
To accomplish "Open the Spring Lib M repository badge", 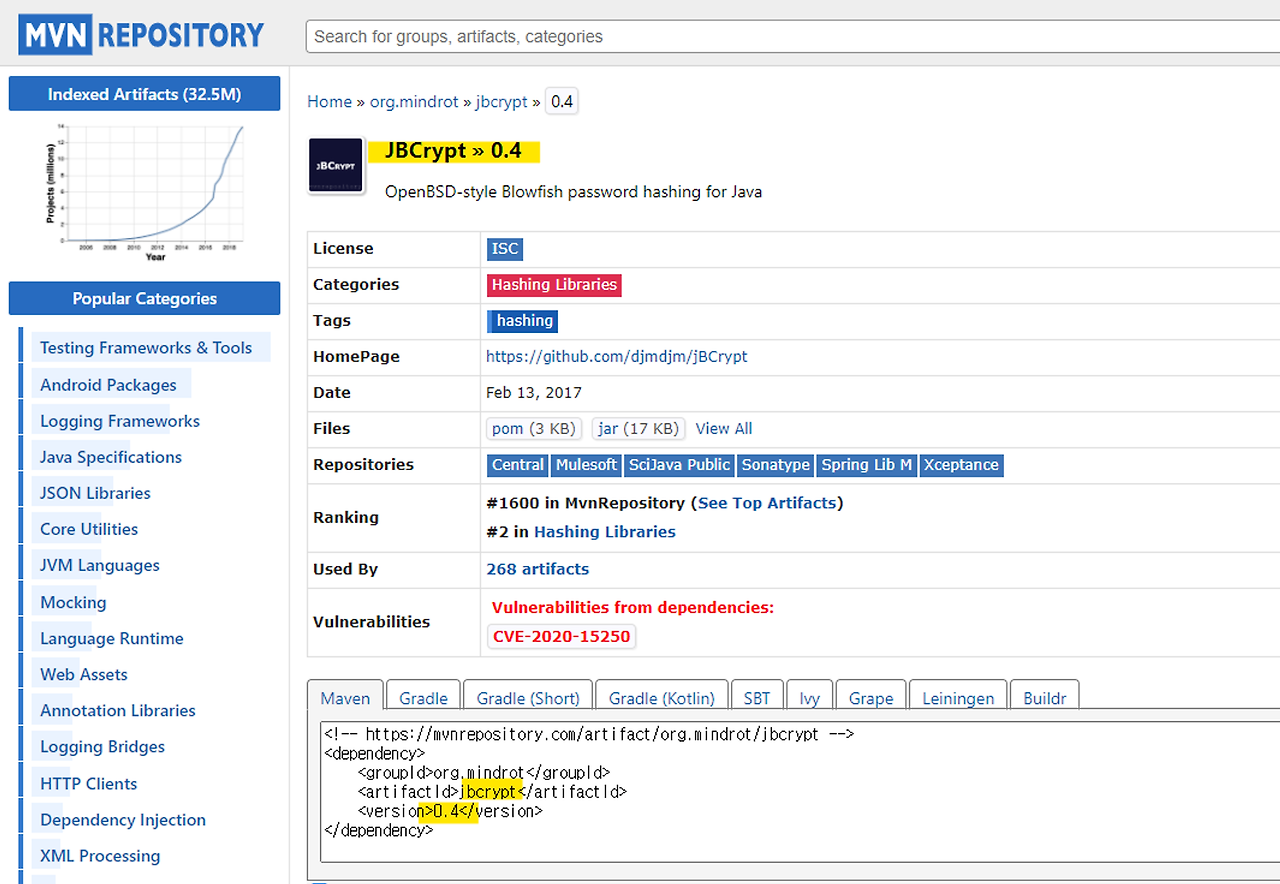I will [x=867, y=465].
